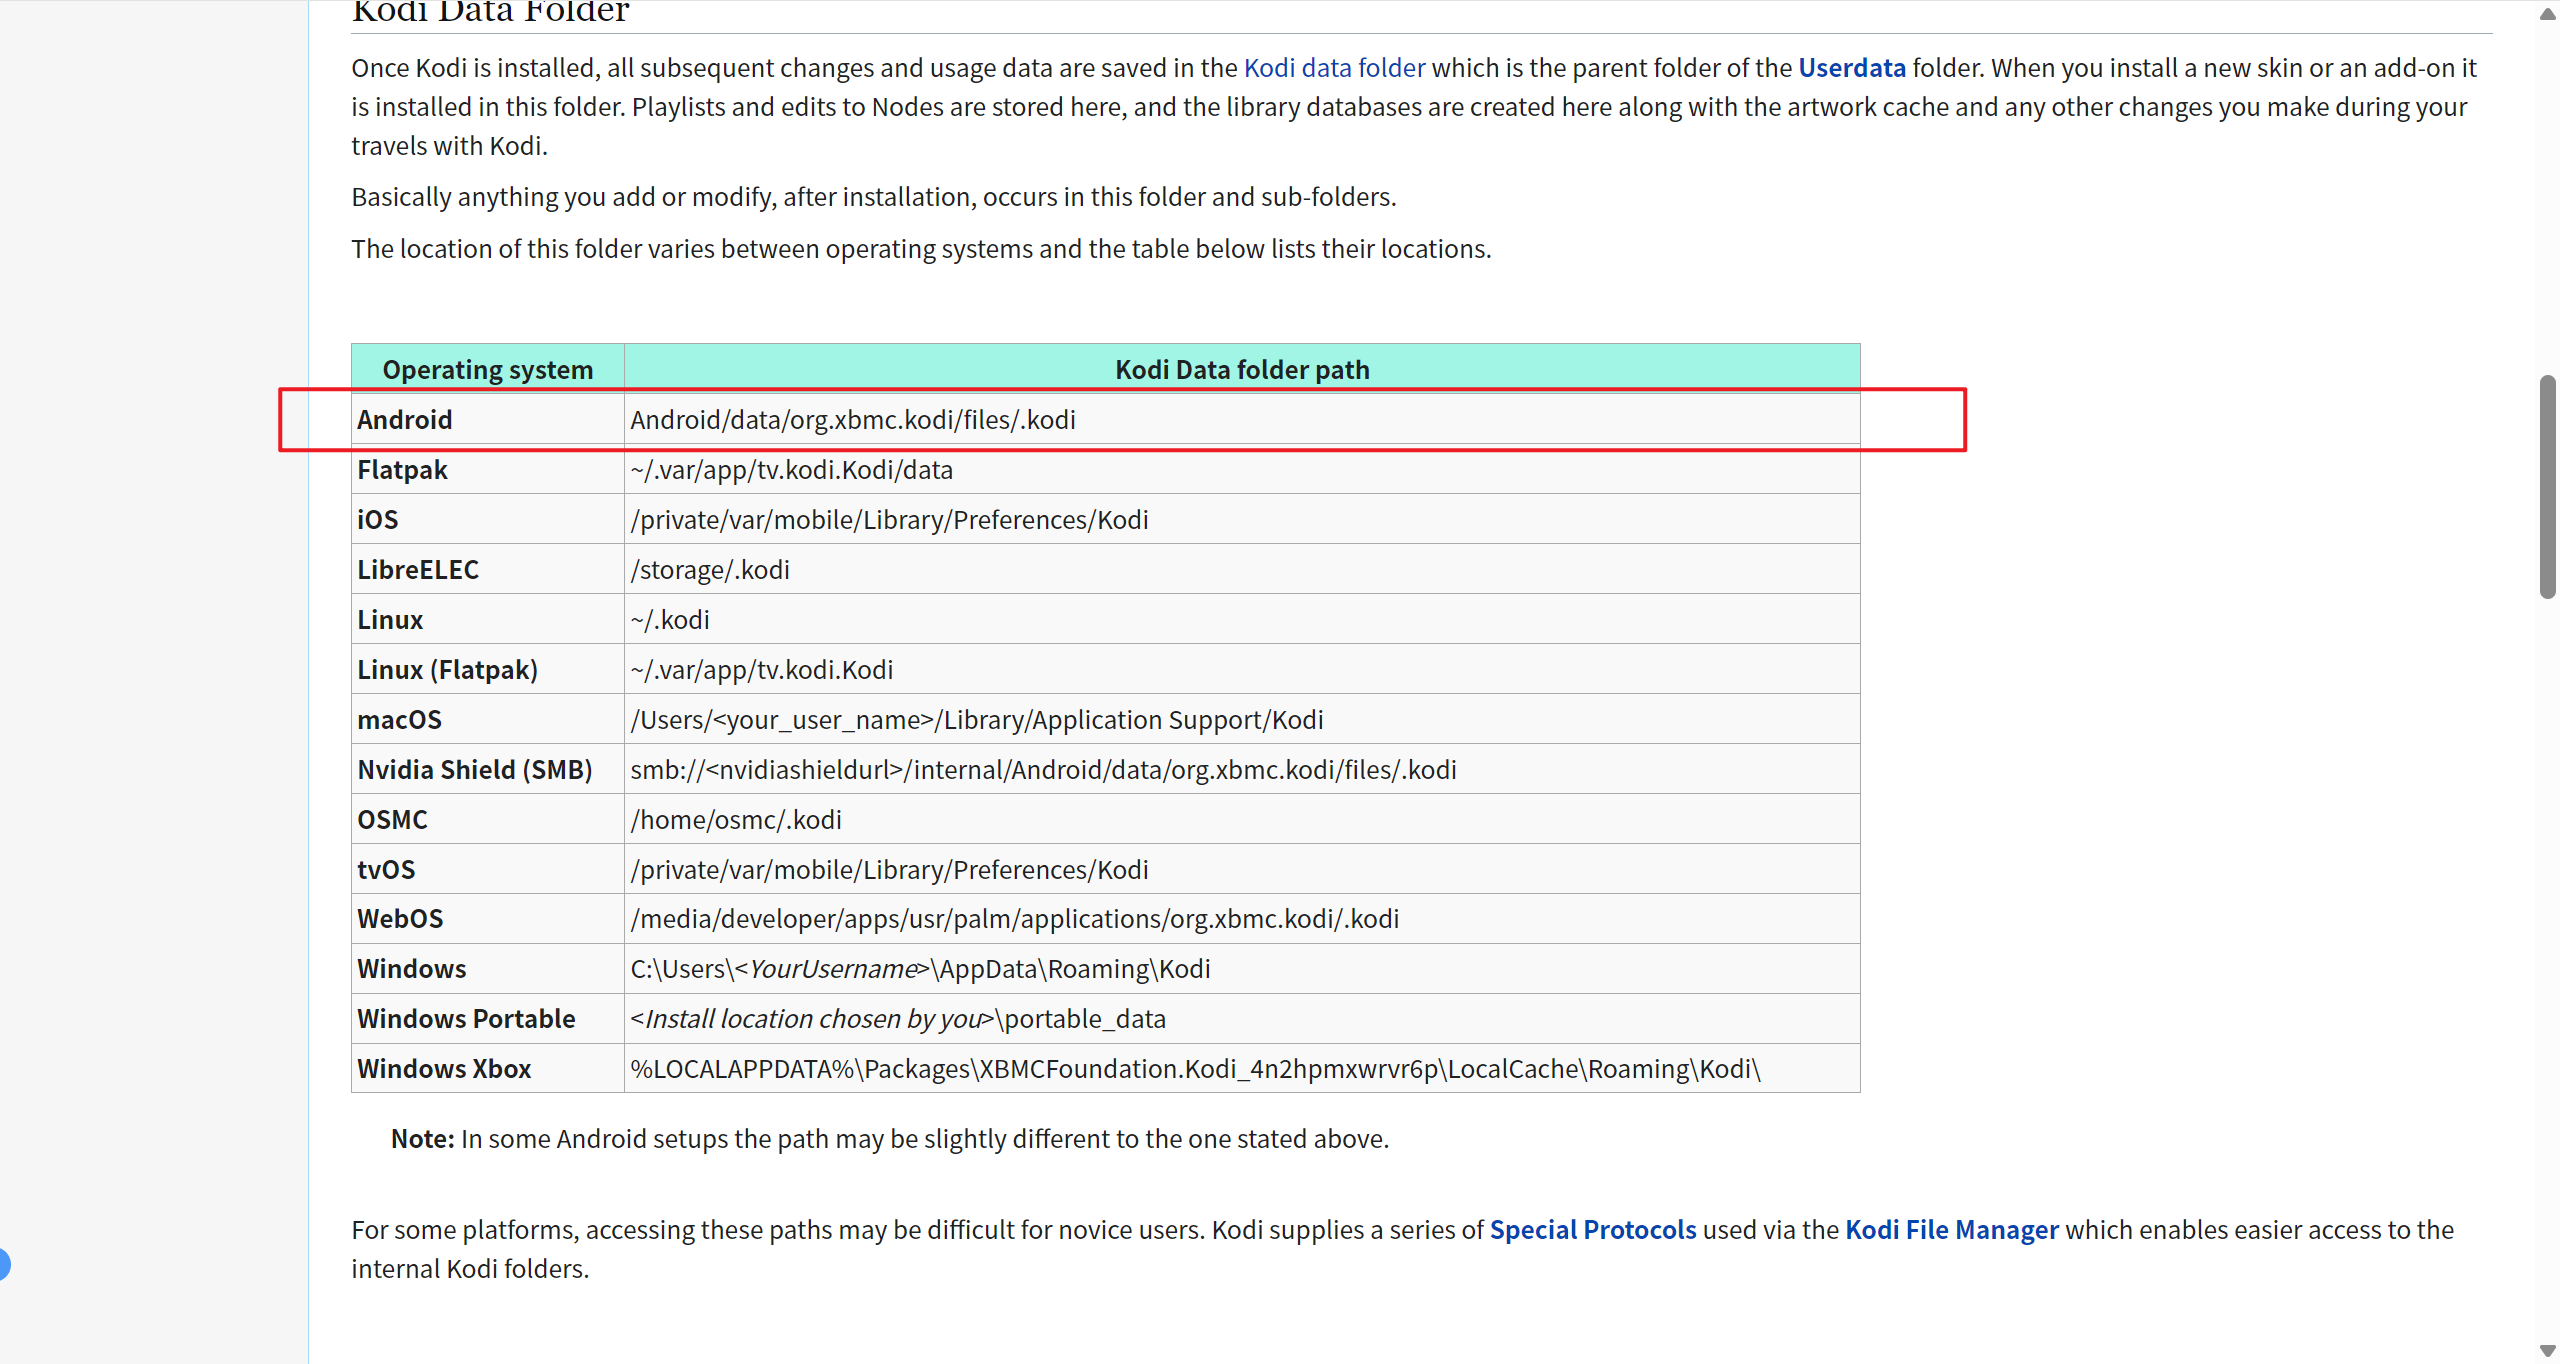The image size is (2560, 1364).
Task: Click the Windows Xbox LocalCache path
Action: 1194,1068
